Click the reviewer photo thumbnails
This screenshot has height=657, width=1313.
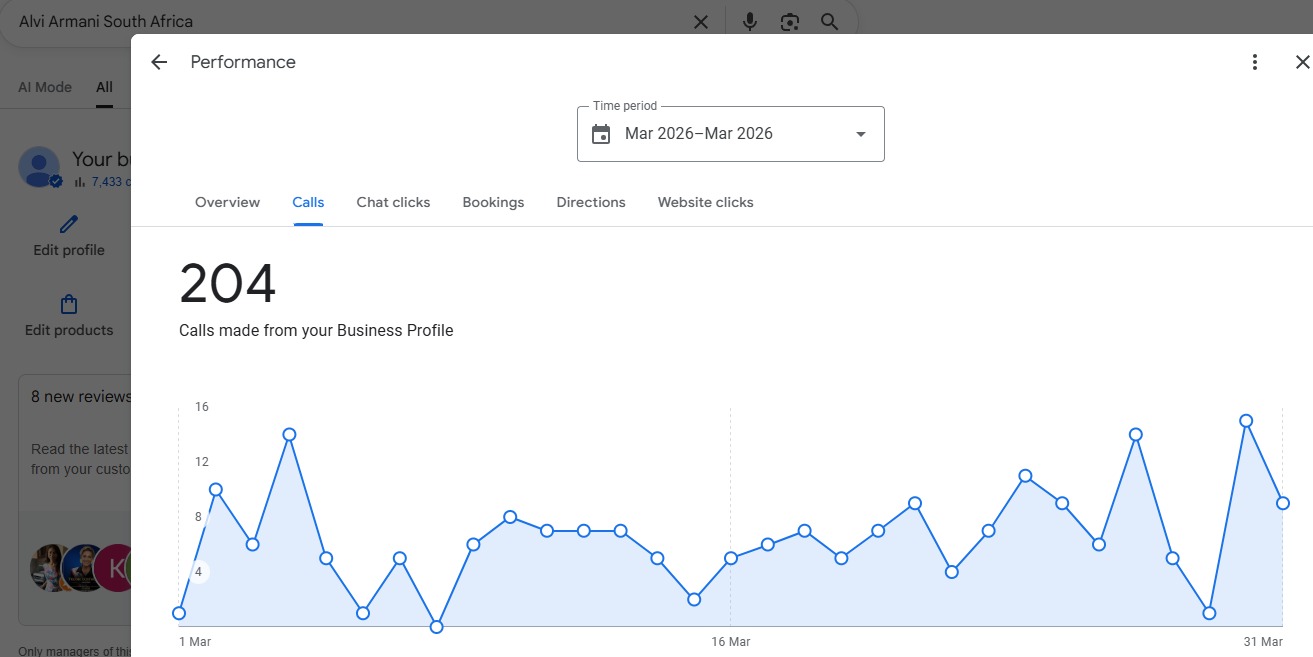(82, 568)
